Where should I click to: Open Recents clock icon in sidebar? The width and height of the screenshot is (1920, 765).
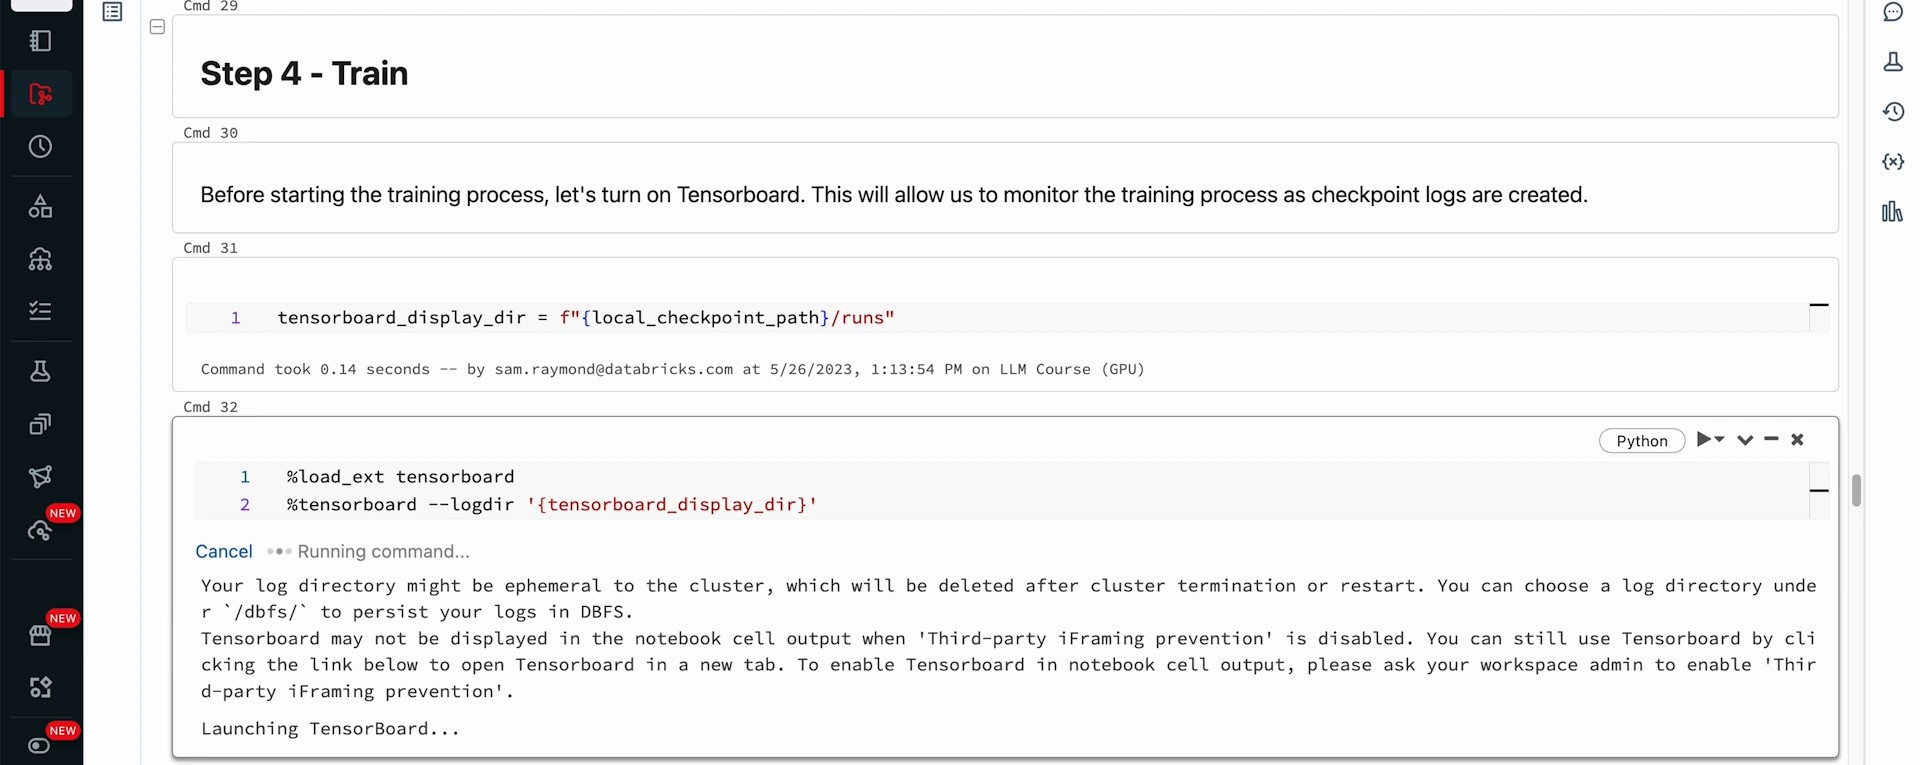tap(41, 147)
